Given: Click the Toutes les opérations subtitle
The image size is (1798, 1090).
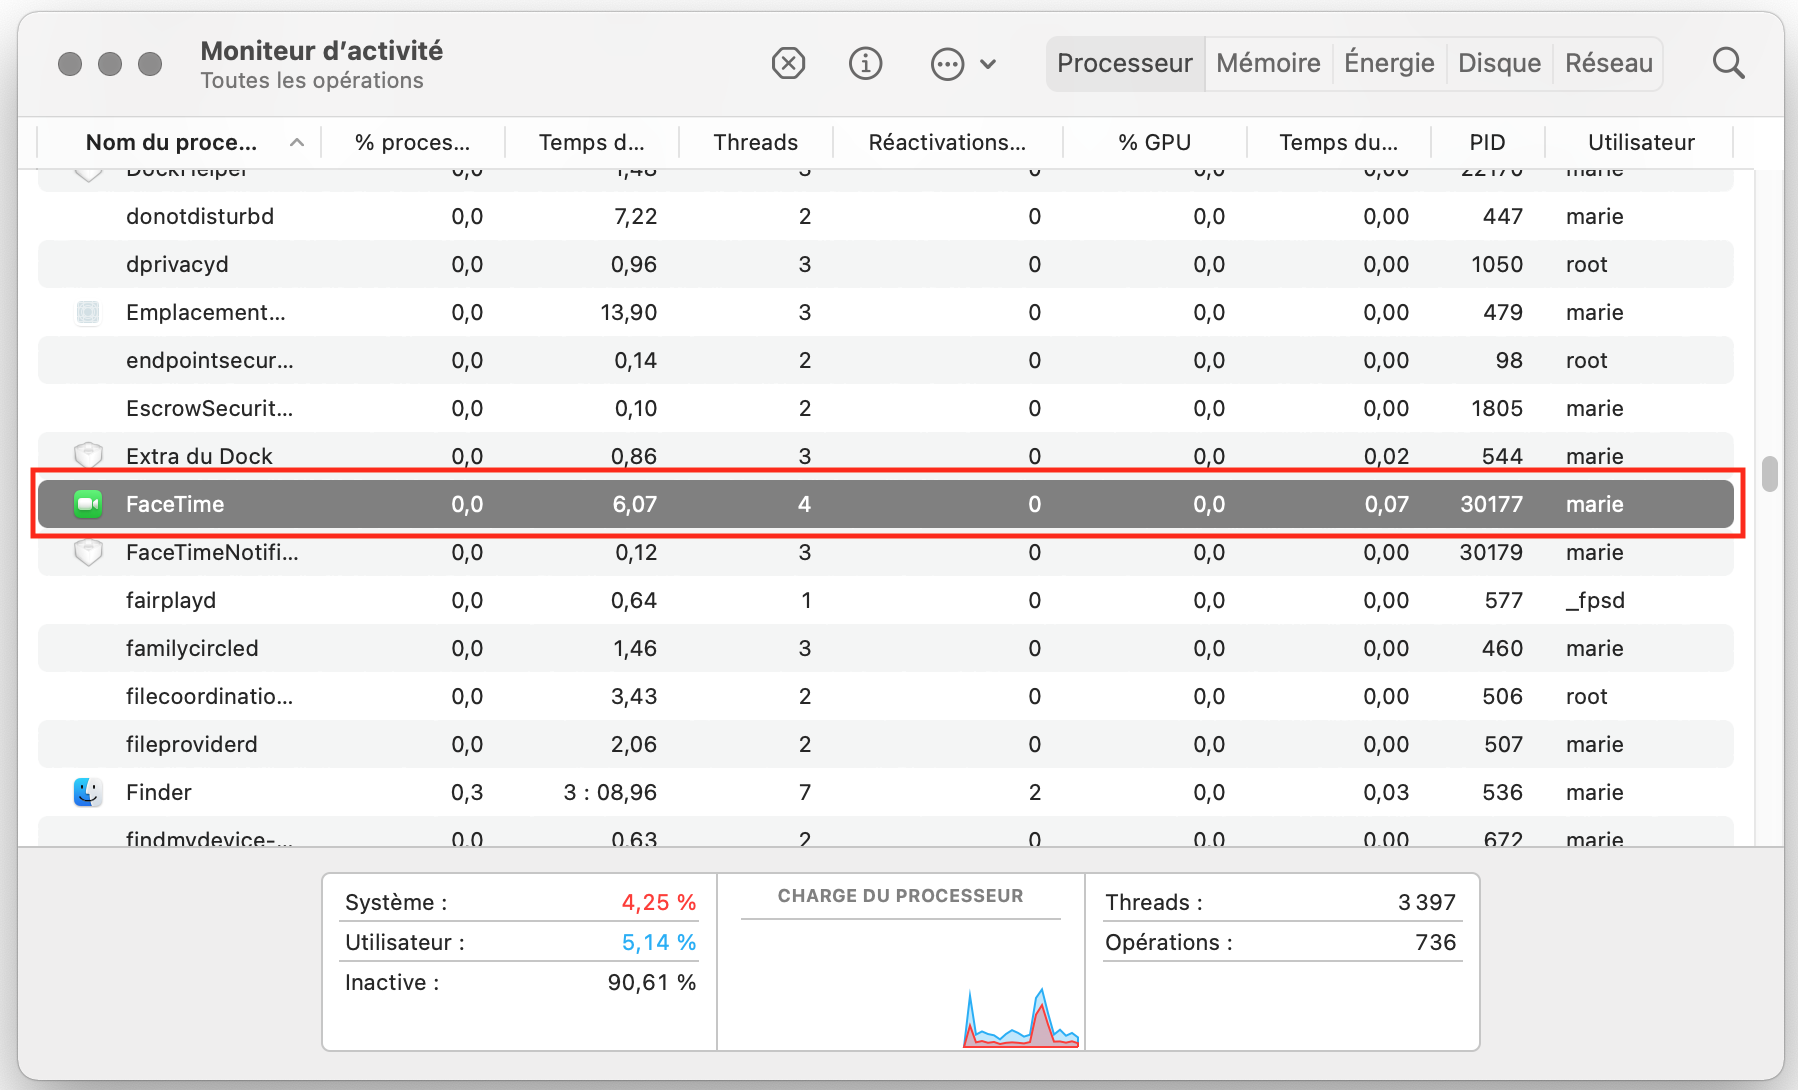Looking at the screenshot, I should pyautogui.click(x=312, y=80).
